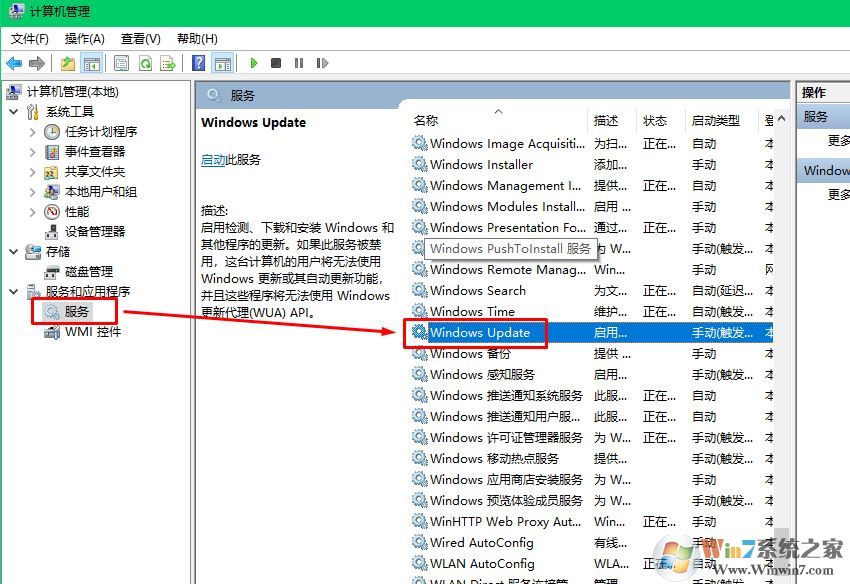Open the 查看(V) menu

click(140, 38)
